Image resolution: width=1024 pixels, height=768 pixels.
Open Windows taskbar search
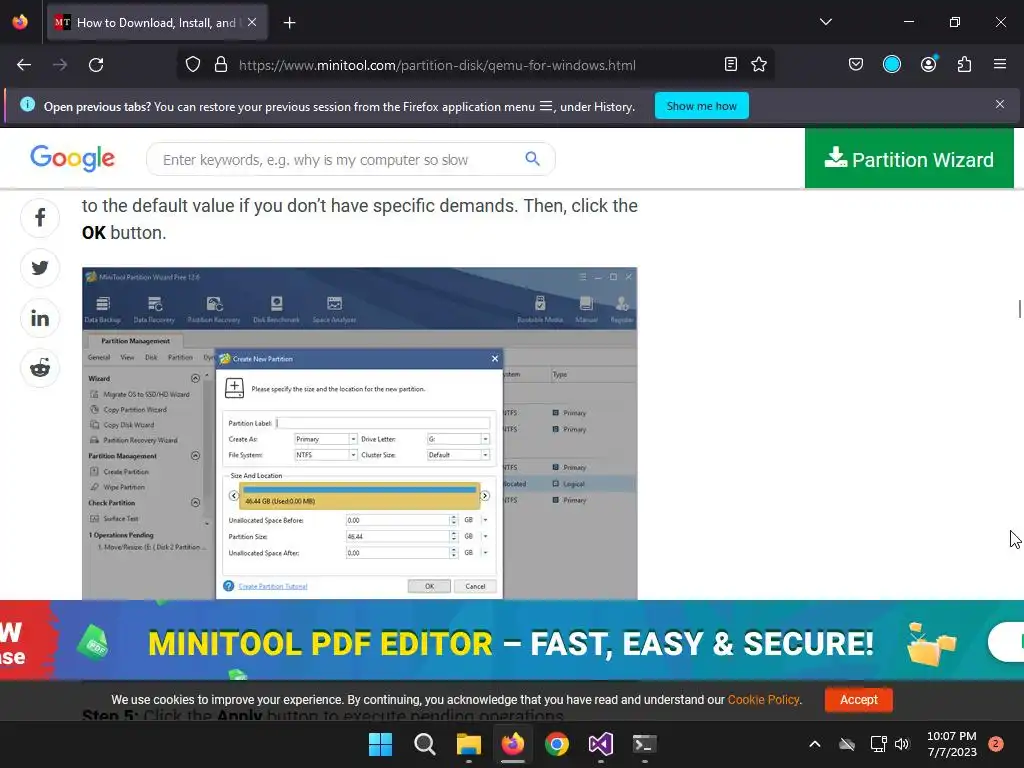coord(424,744)
